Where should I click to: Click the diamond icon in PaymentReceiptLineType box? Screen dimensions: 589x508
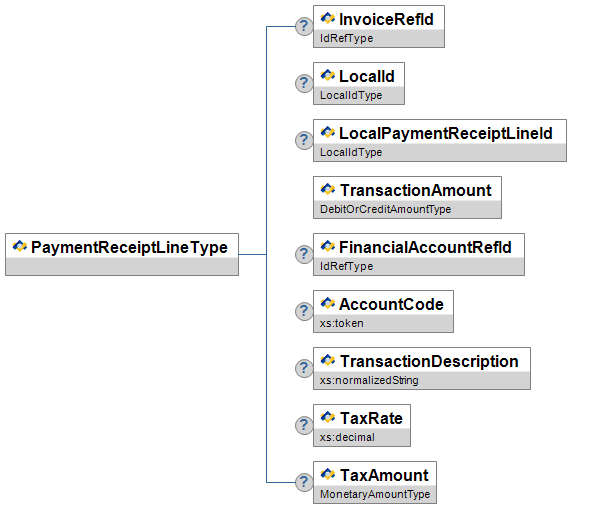click(20, 246)
